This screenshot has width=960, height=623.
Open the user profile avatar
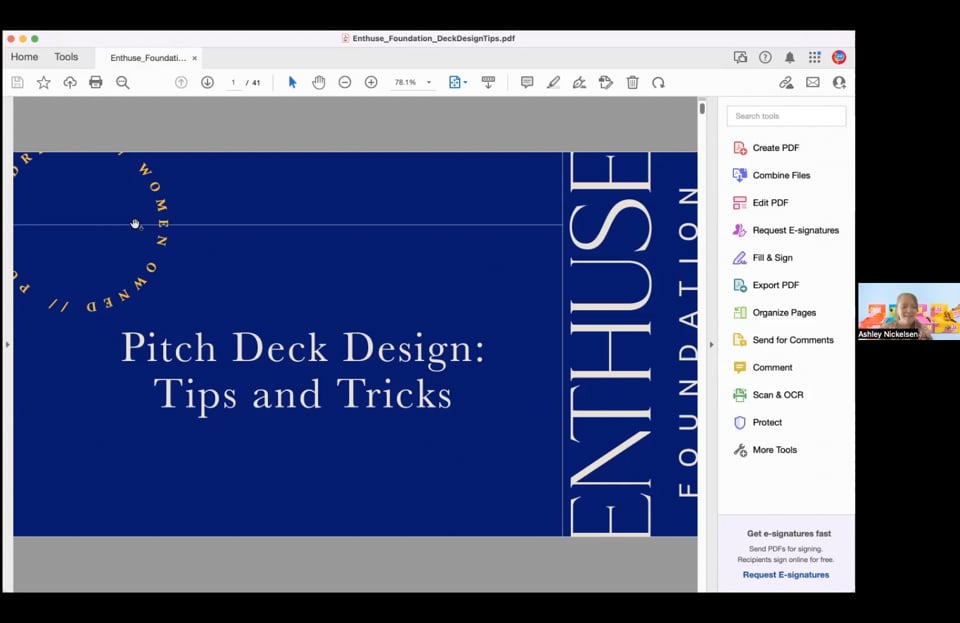839,58
